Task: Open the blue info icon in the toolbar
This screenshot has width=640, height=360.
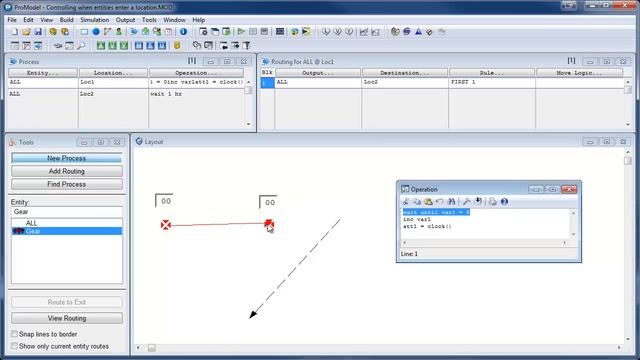Action: [183, 32]
